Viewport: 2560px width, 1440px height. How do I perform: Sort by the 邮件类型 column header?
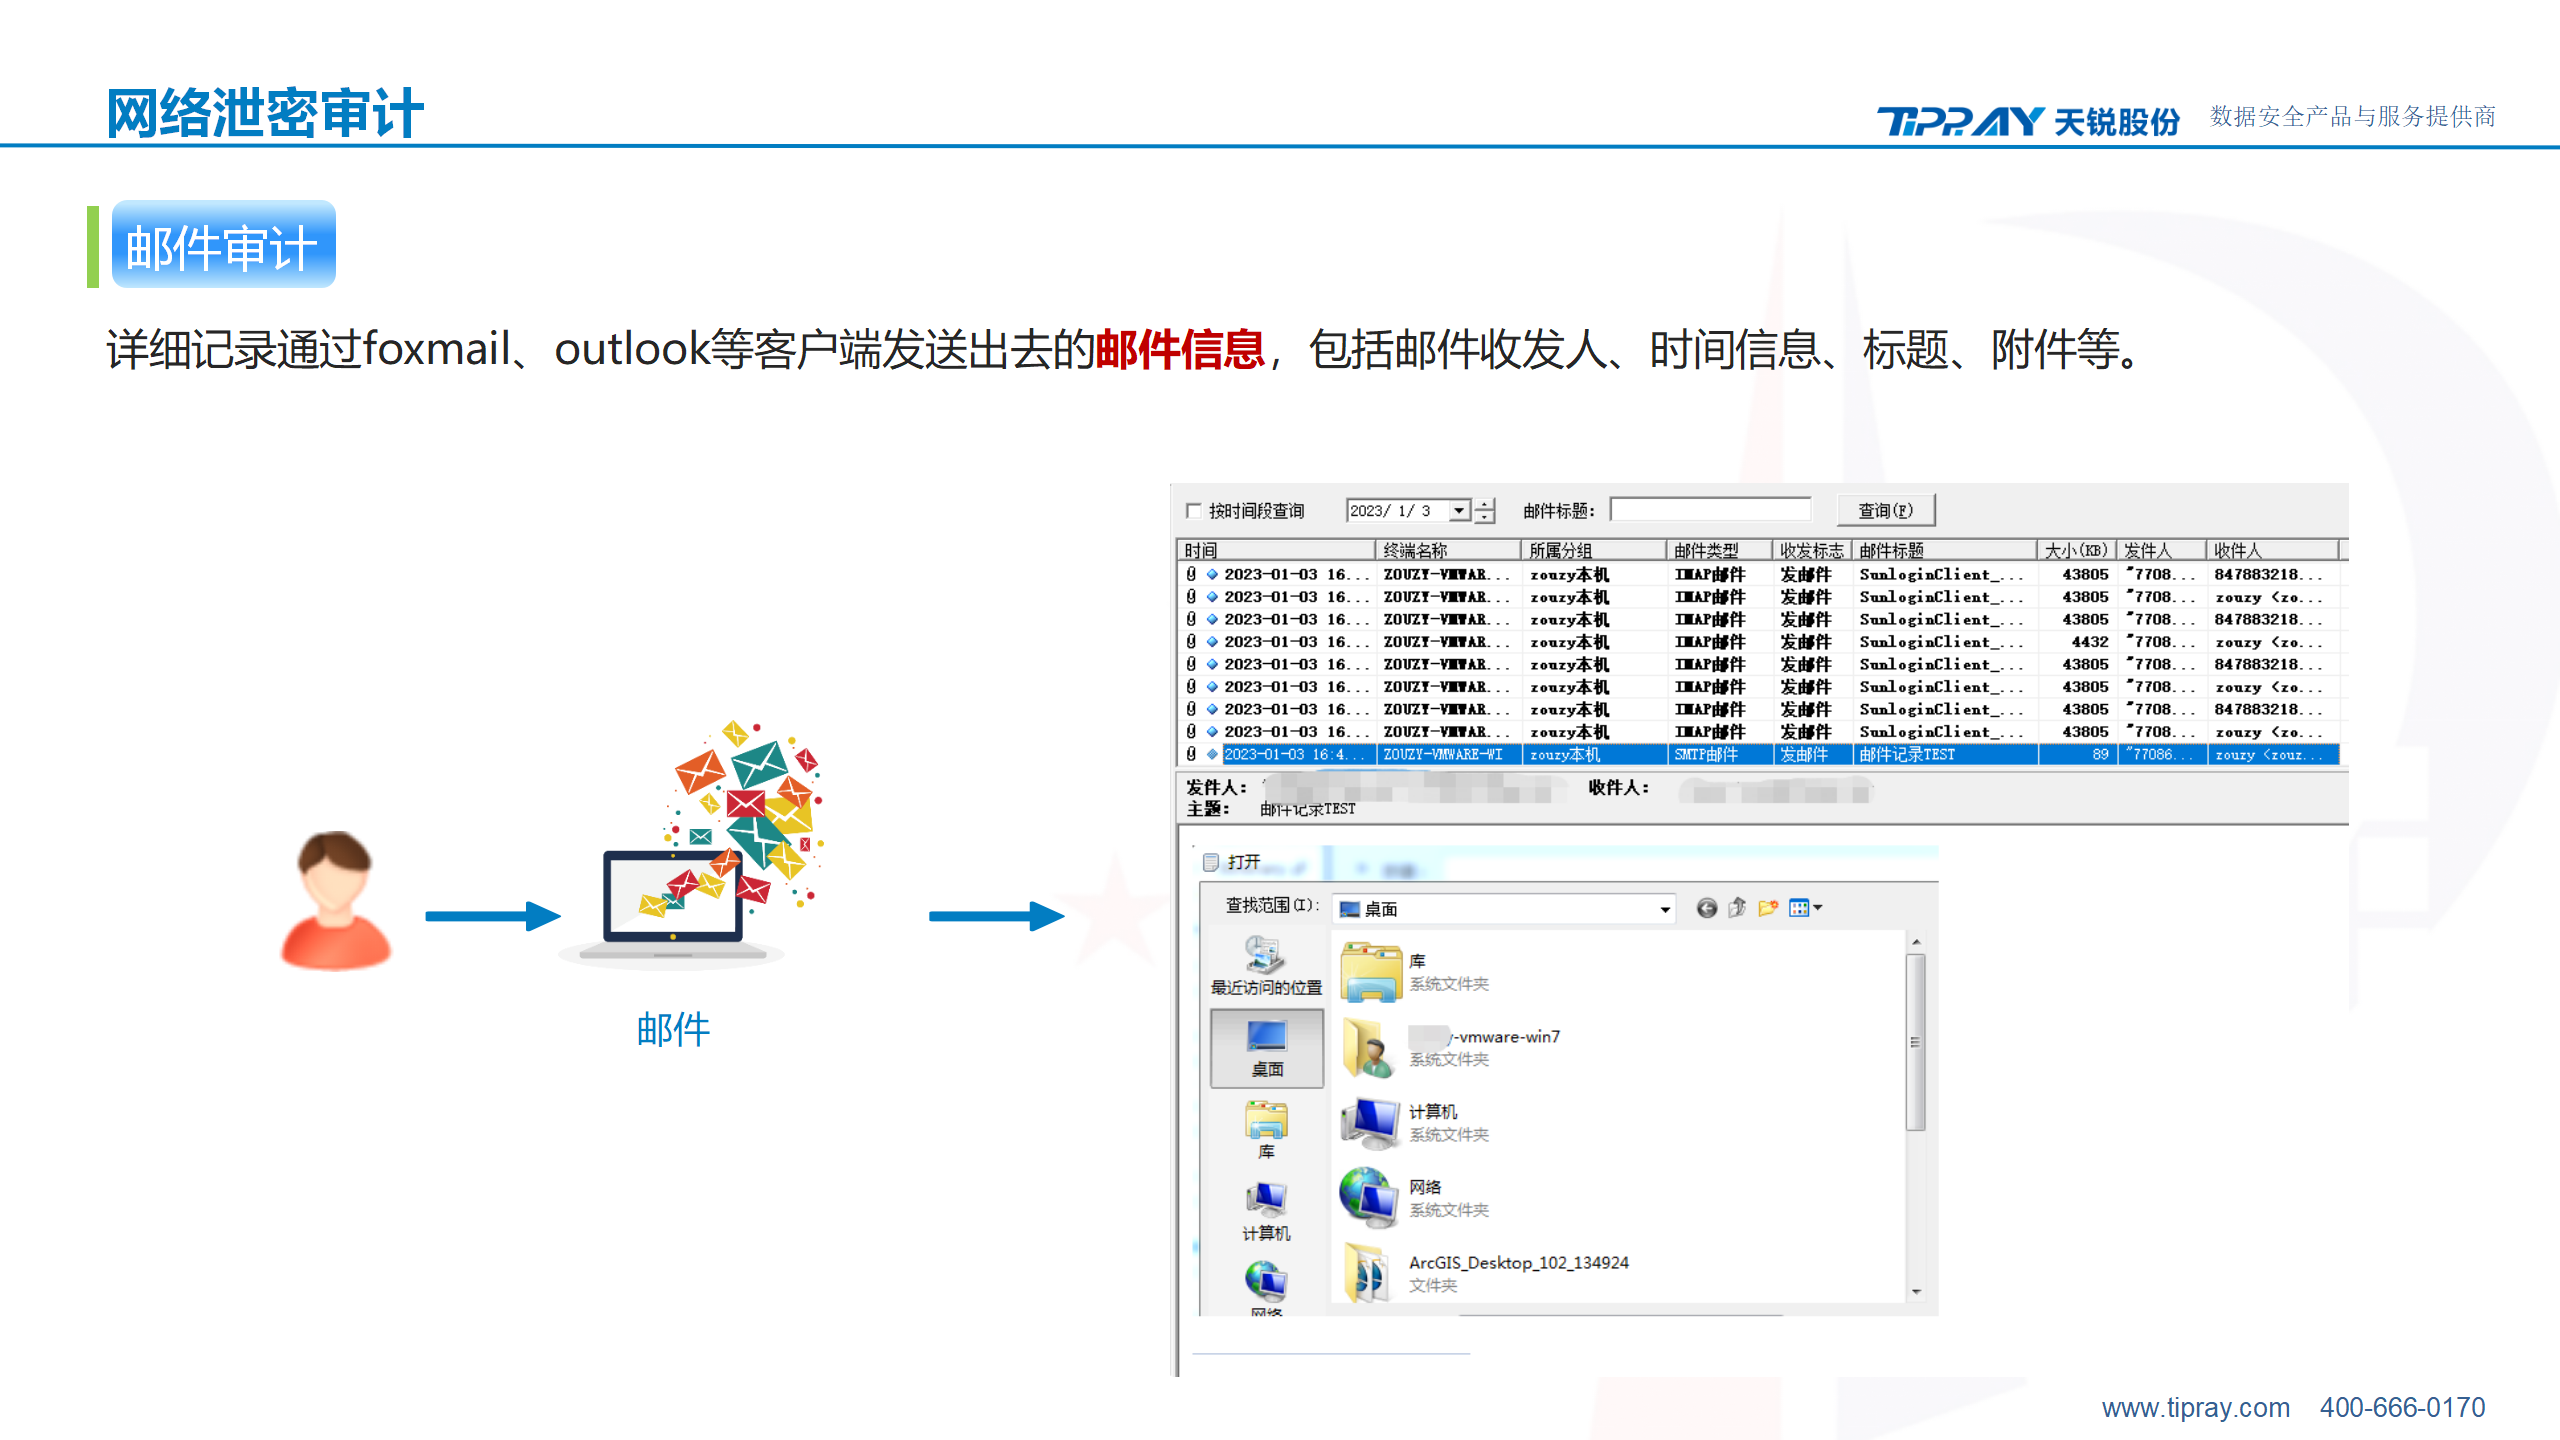[x=1718, y=550]
